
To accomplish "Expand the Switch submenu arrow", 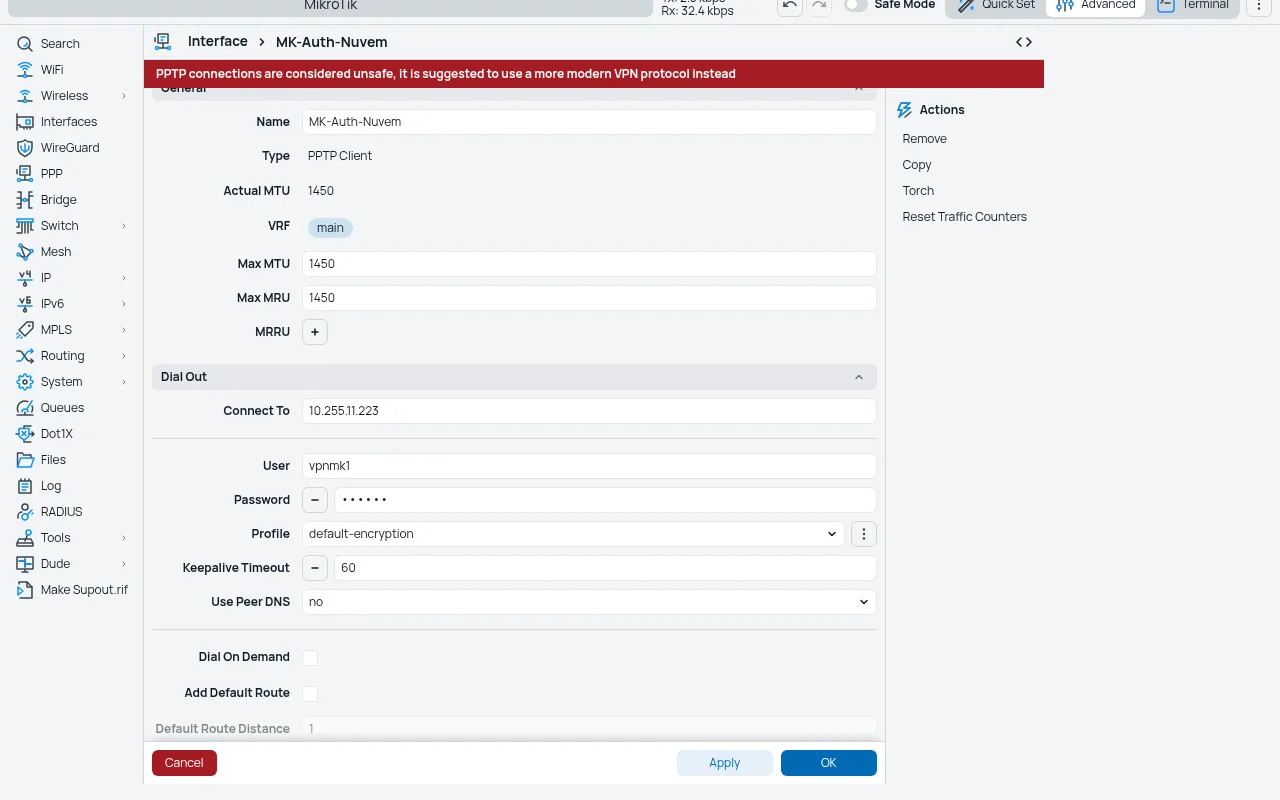I will pos(124,226).
